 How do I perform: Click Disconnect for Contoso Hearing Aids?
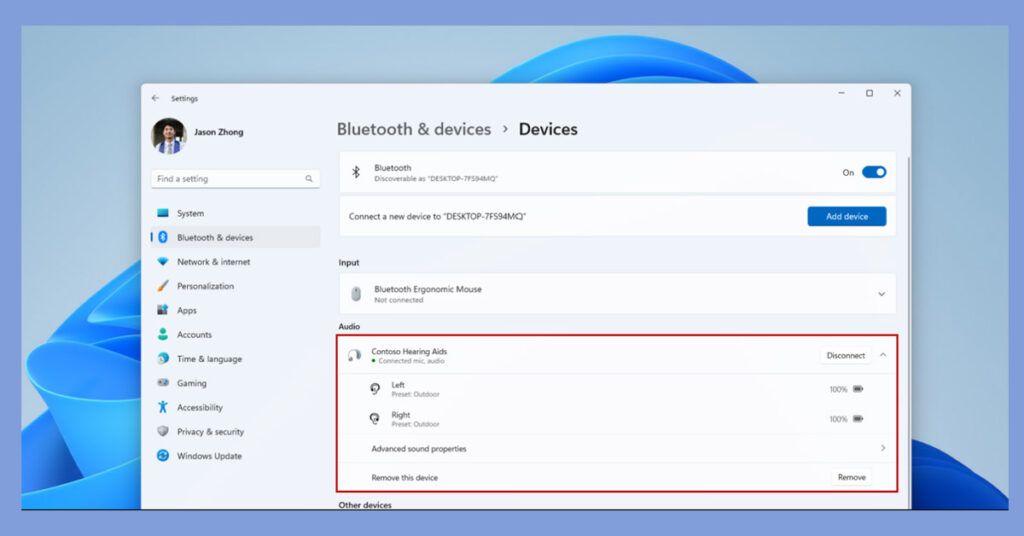845,355
